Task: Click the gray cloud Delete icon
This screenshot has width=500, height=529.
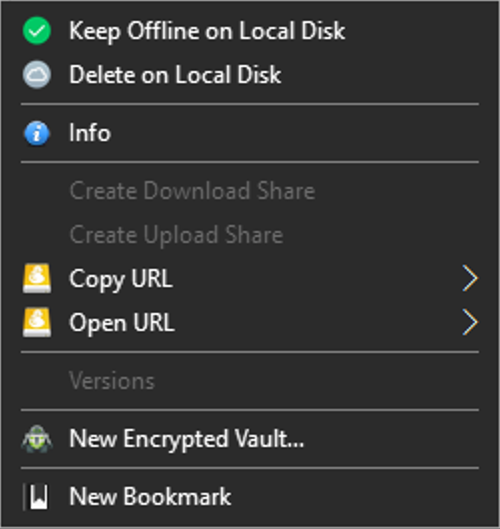Action: [37, 75]
